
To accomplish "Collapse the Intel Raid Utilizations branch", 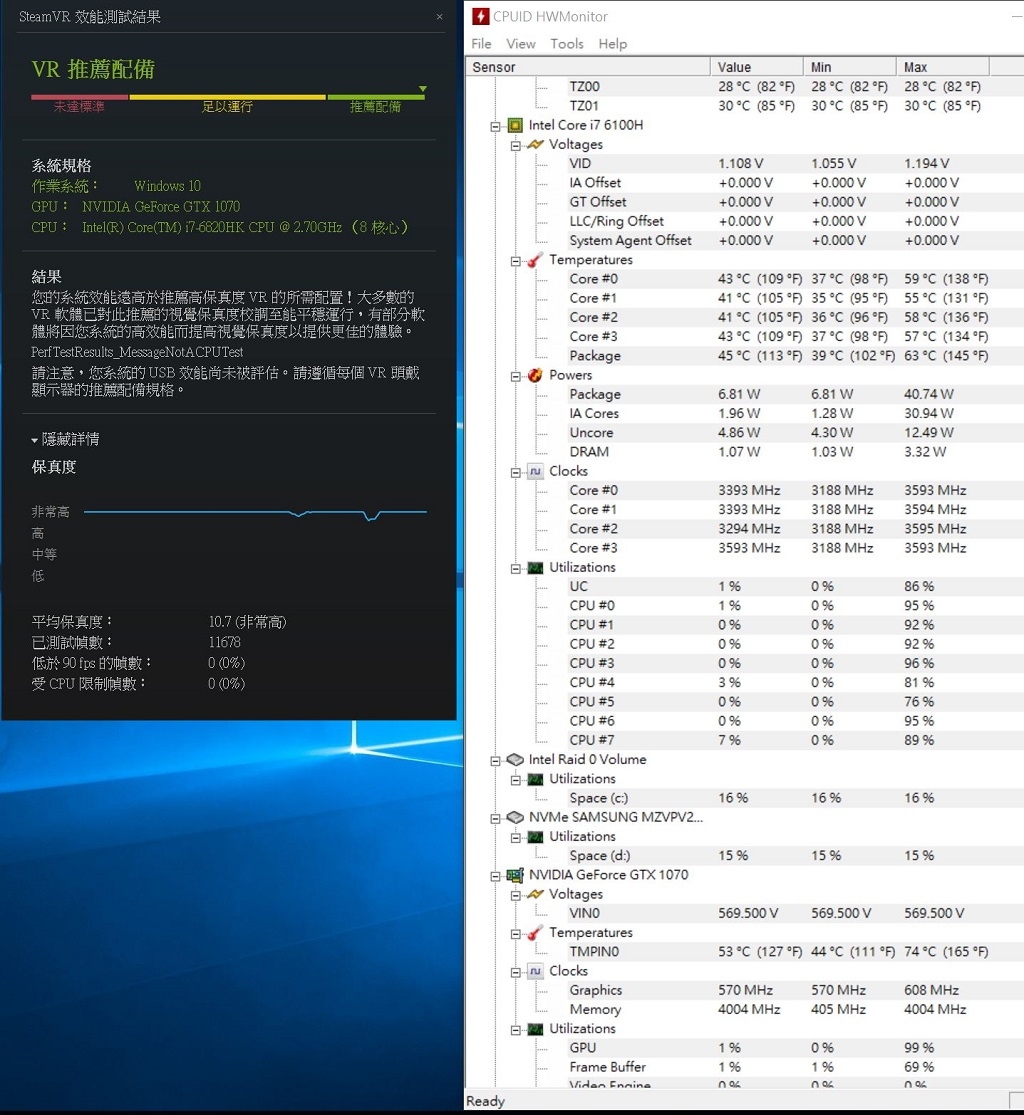I will (516, 780).
